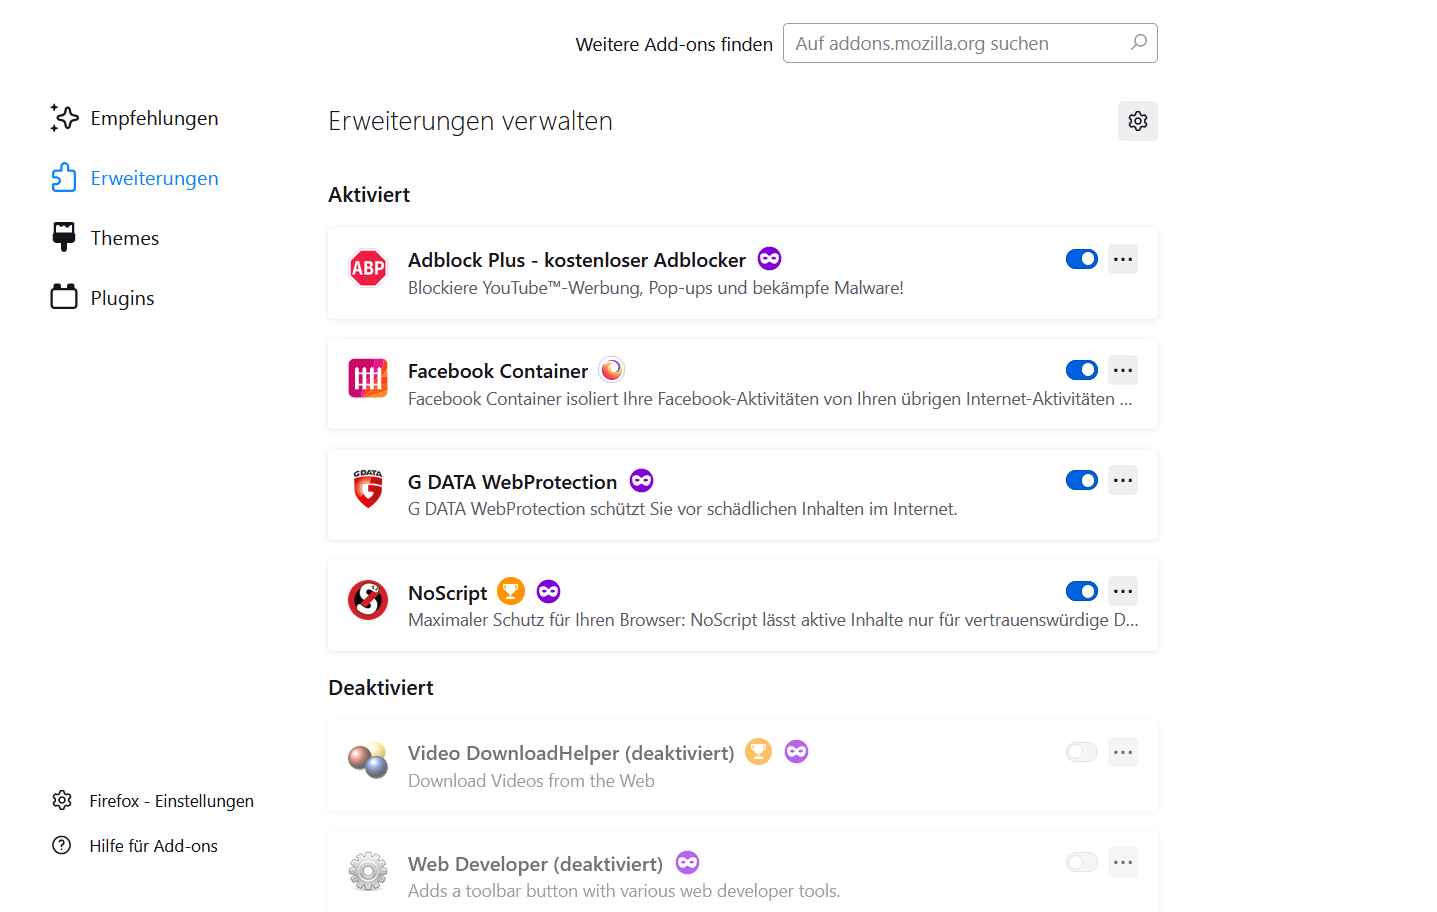Open Hilfe für Add-ons link
This screenshot has width=1437, height=912.
153,846
